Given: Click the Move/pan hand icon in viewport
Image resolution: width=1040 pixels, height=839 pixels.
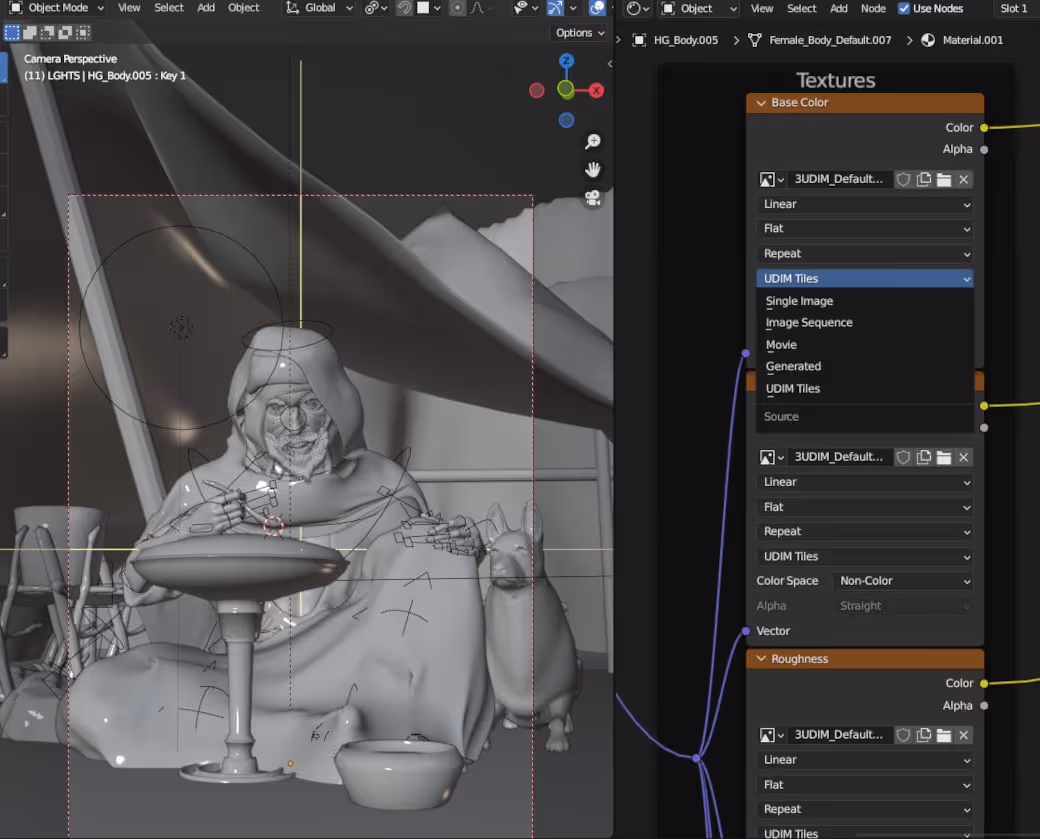Looking at the screenshot, I should pos(593,170).
